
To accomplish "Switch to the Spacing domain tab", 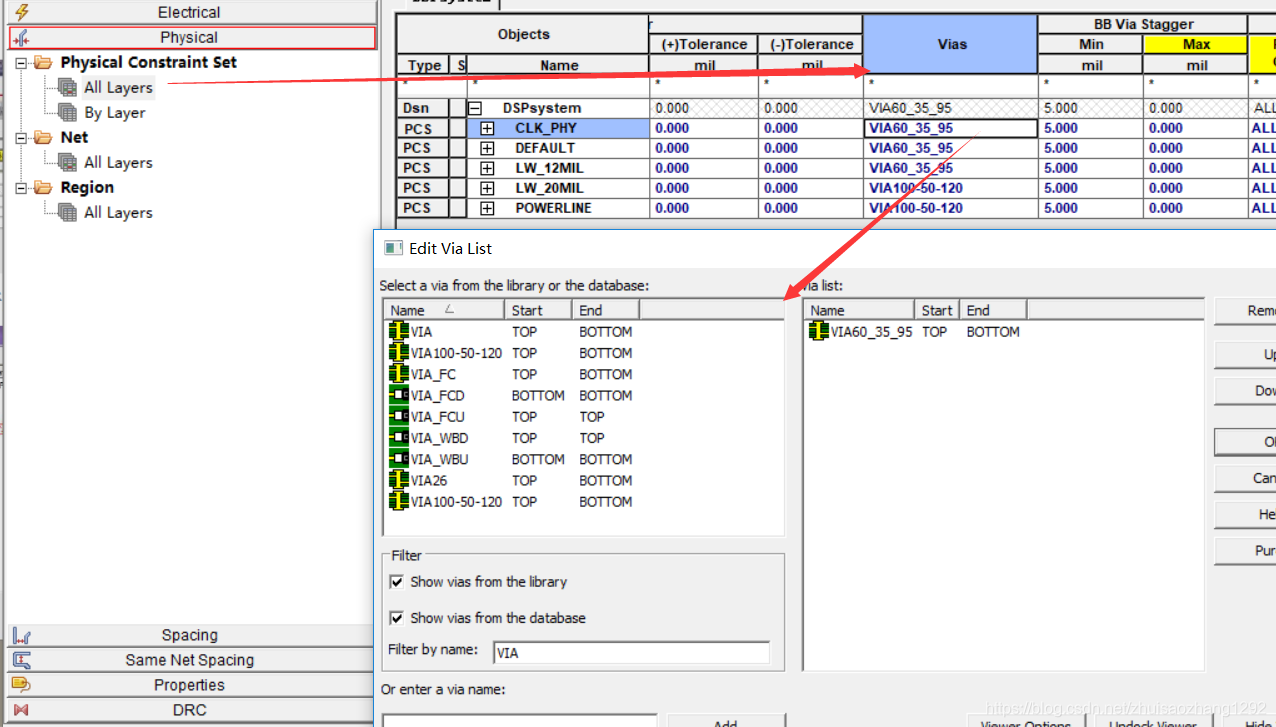I will pos(189,635).
